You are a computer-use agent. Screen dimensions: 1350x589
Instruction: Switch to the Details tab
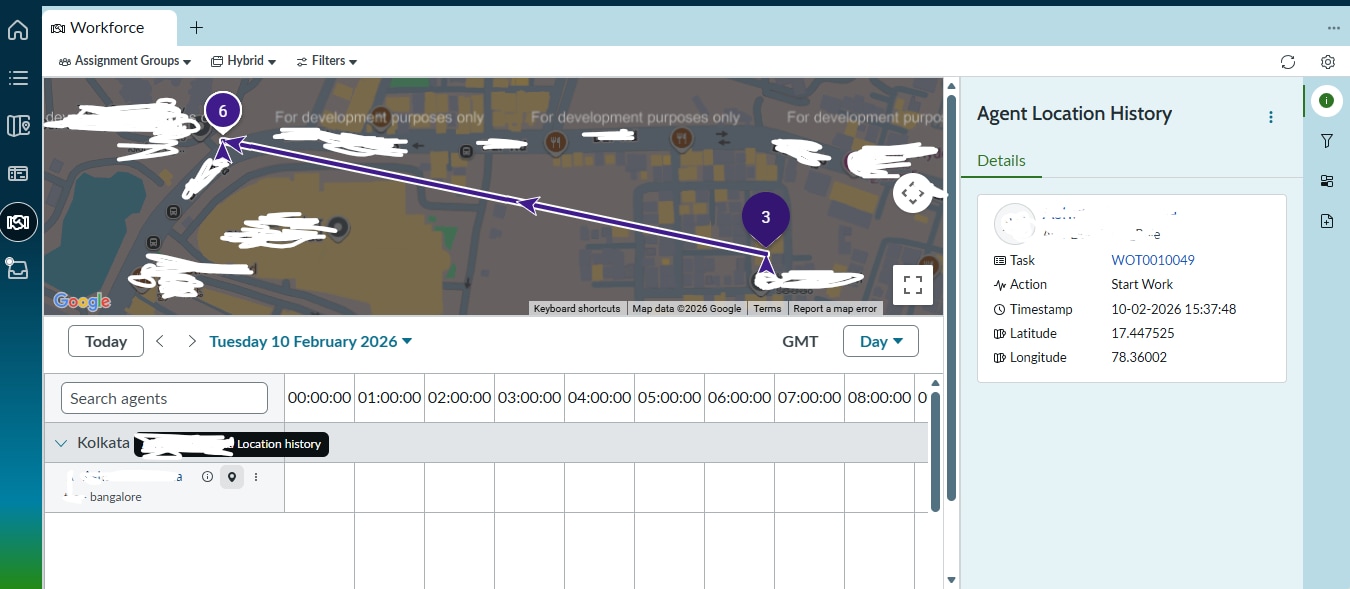[1002, 161]
